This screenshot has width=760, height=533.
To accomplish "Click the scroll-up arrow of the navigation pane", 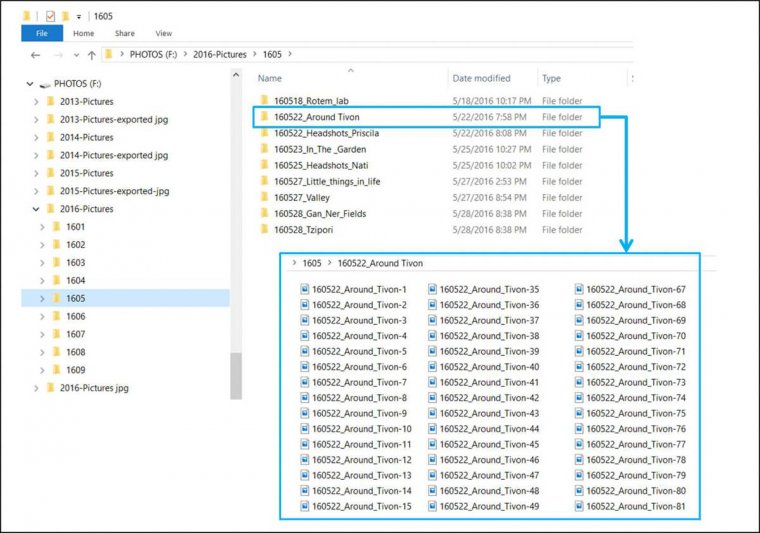I will (236, 75).
